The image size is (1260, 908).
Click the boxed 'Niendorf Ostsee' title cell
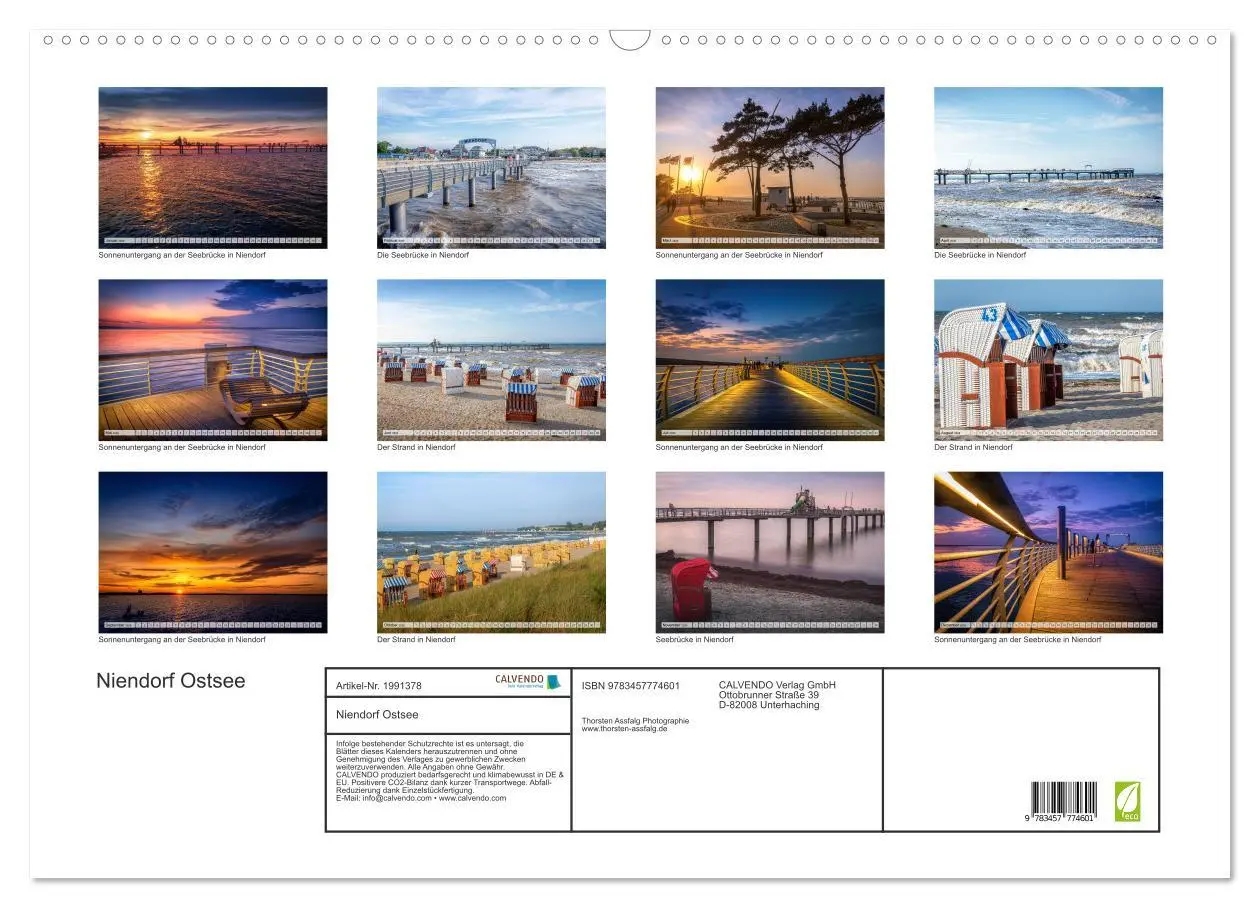(x=448, y=715)
